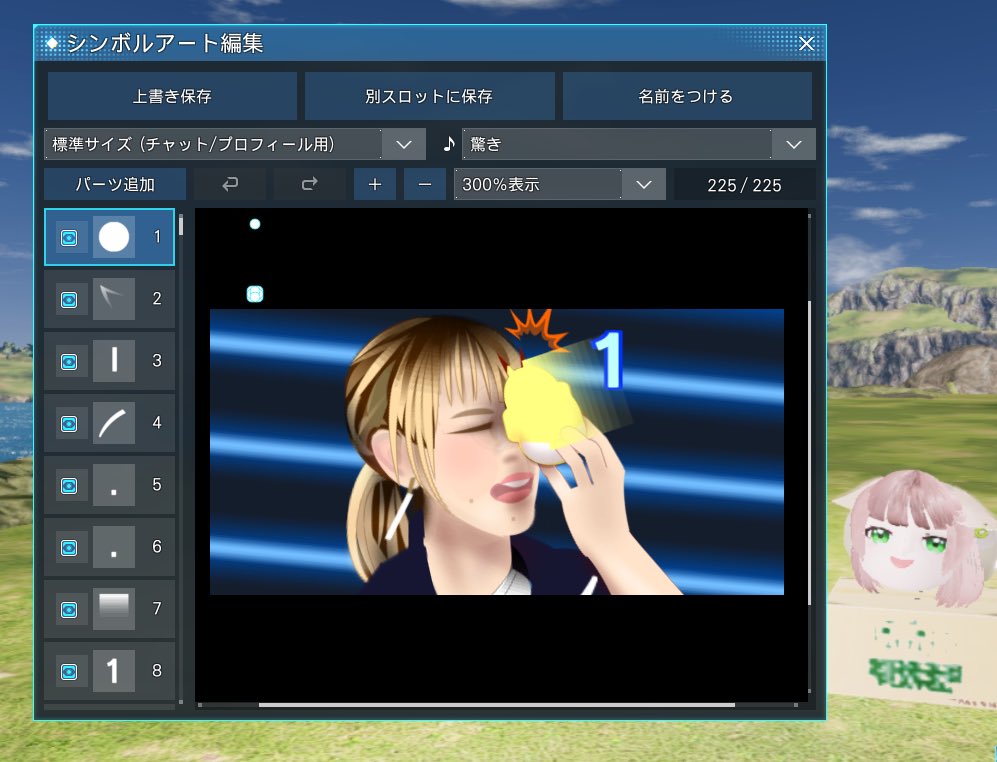This screenshot has height=762, width=997.
Task: Click 名前をつける button
Action: (687, 96)
